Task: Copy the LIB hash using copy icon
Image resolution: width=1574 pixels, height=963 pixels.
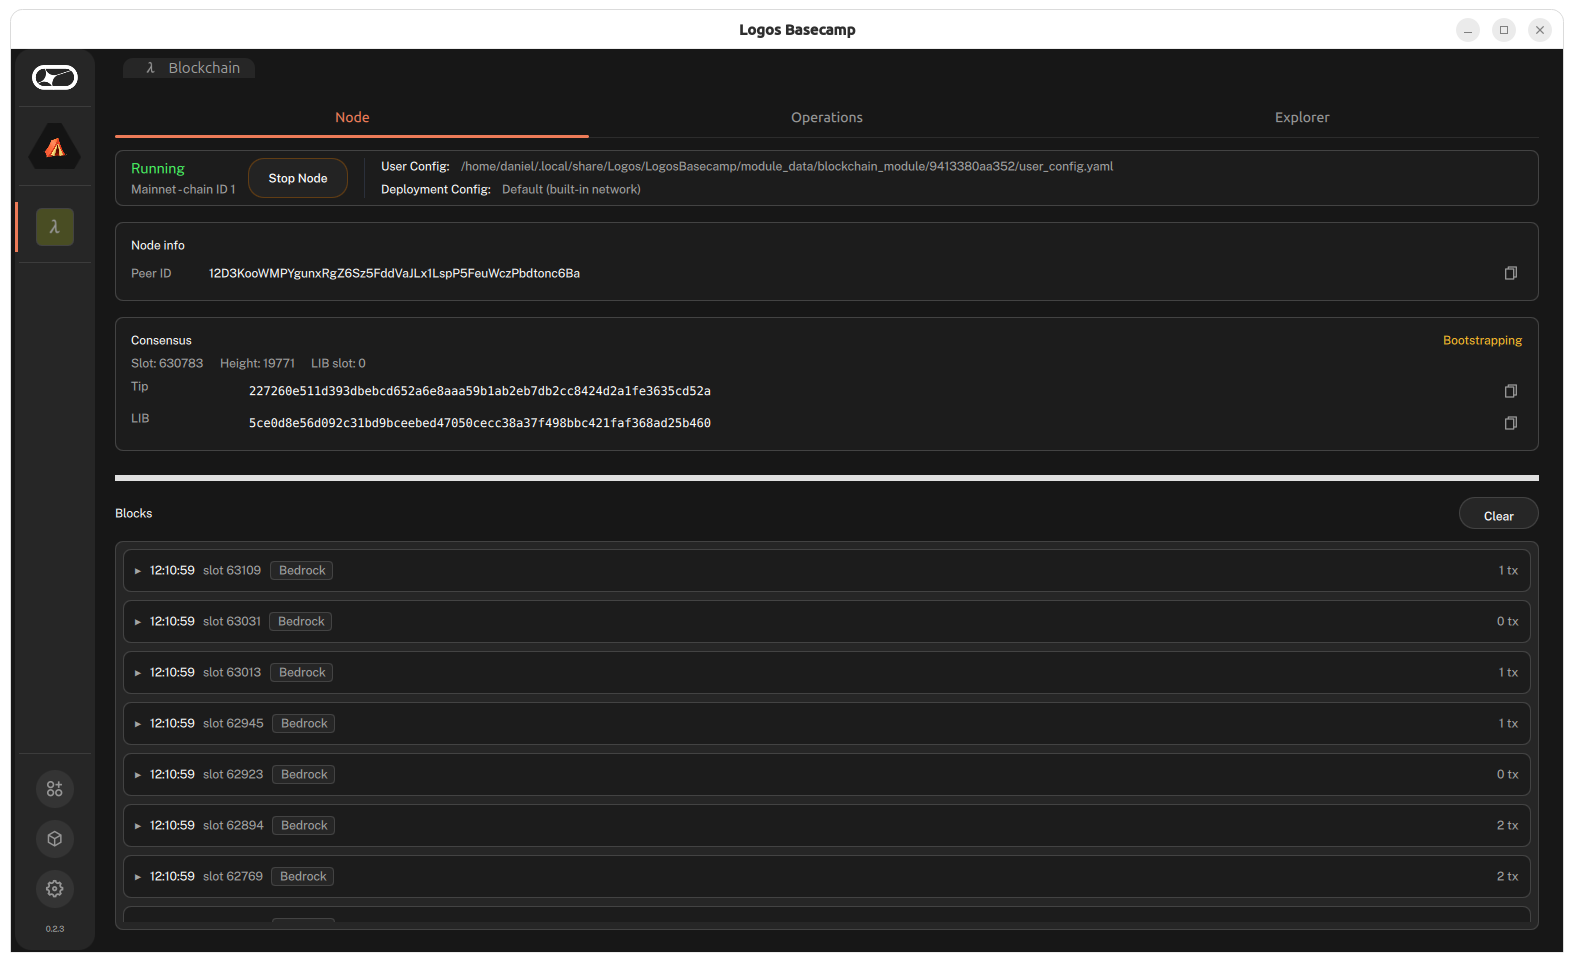Action: (x=1511, y=423)
